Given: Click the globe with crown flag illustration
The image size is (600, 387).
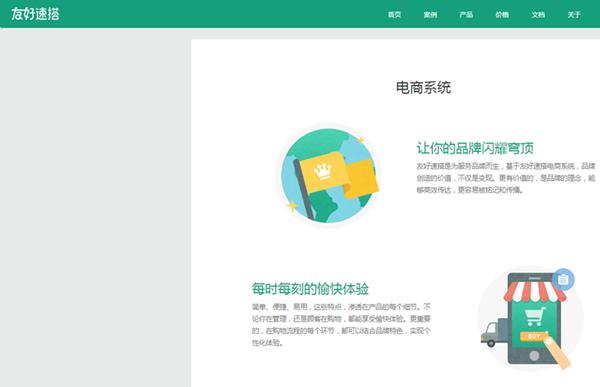Looking at the screenshot, I should (329, 176).
